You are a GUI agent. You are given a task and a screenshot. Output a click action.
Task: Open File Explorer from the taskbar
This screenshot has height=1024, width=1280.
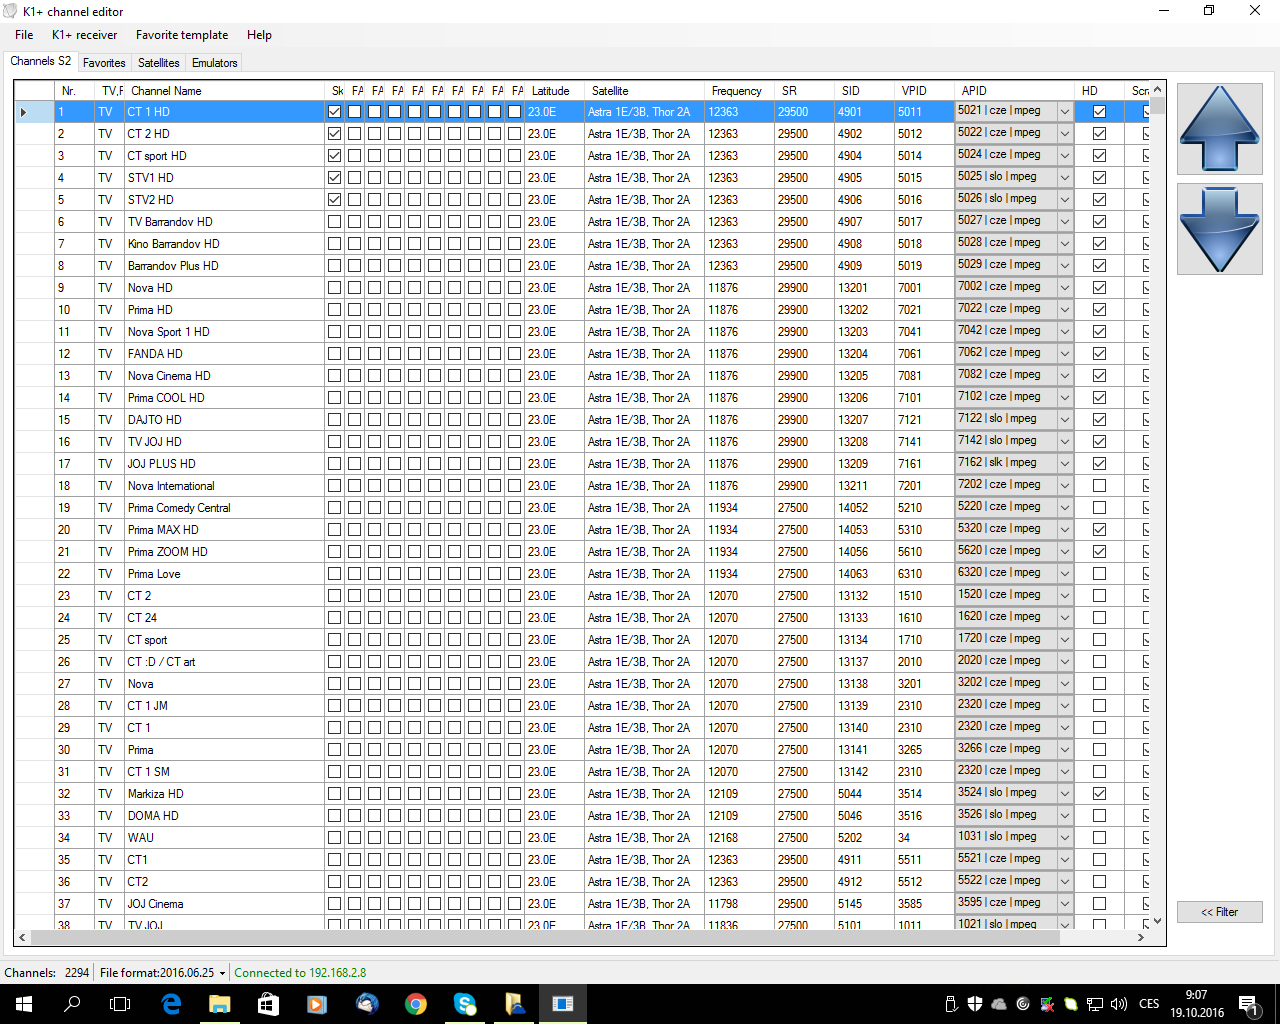tap(220, 1004)
